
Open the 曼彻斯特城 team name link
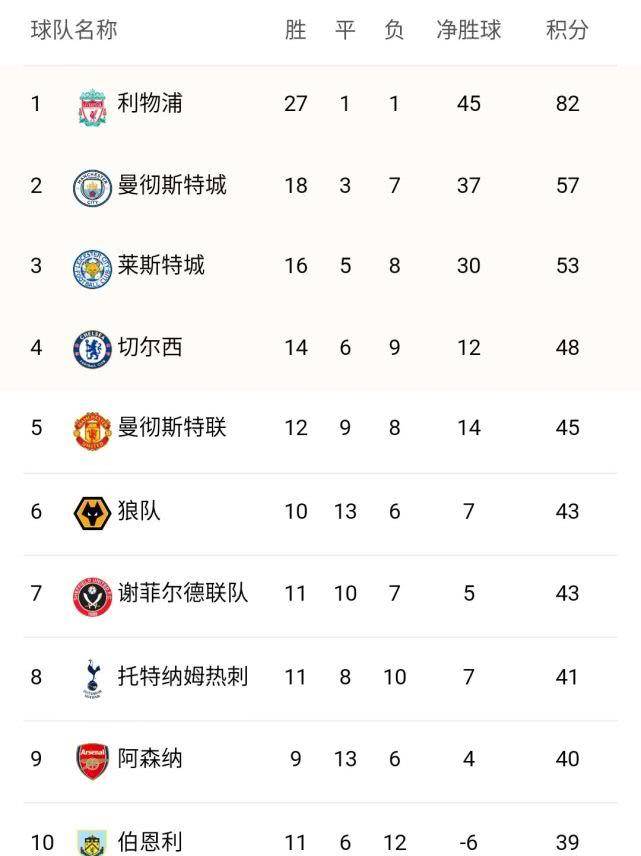click(172, 185)
